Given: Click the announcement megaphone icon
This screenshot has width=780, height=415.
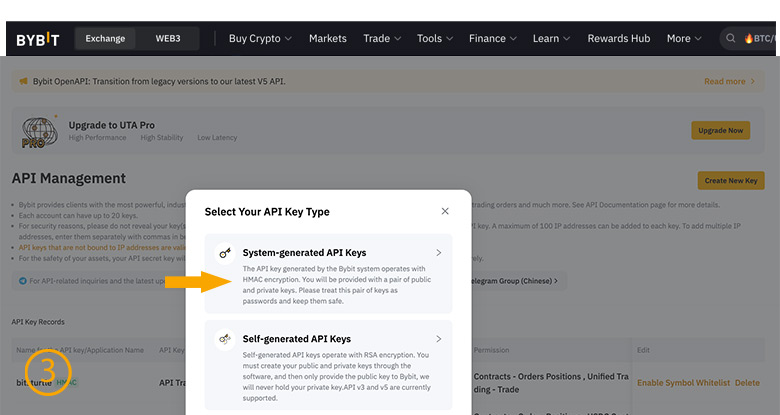Looking at the screenshot, I should tap(23, 81).
